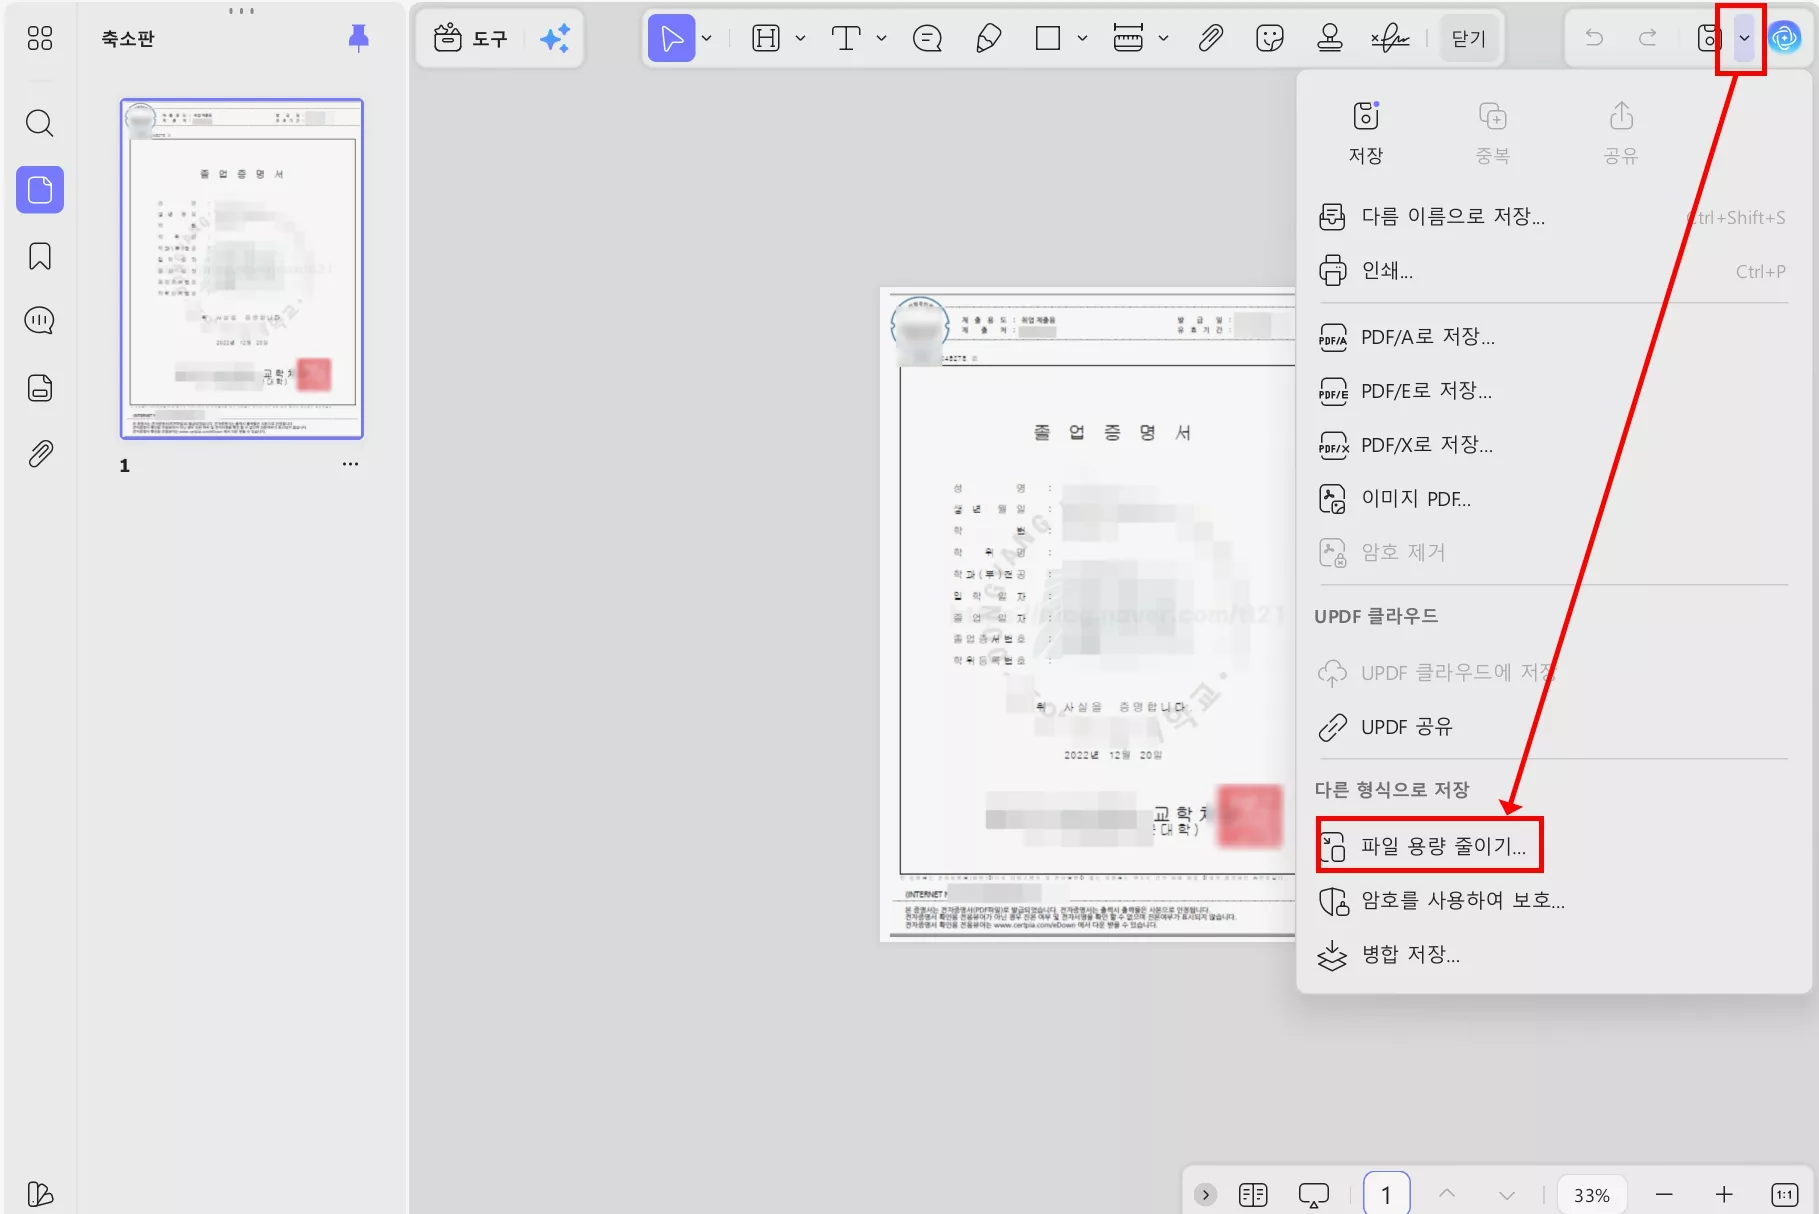Open the Text tool dropdown
This screenshot has height=1214, width=1819.
(880, 38)
